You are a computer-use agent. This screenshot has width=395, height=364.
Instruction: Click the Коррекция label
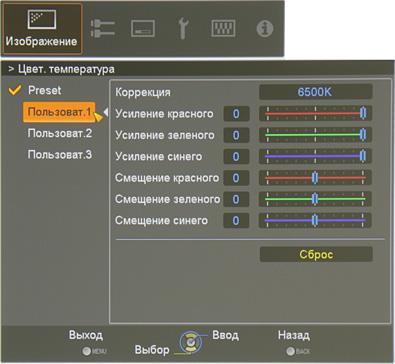[143, 92]
